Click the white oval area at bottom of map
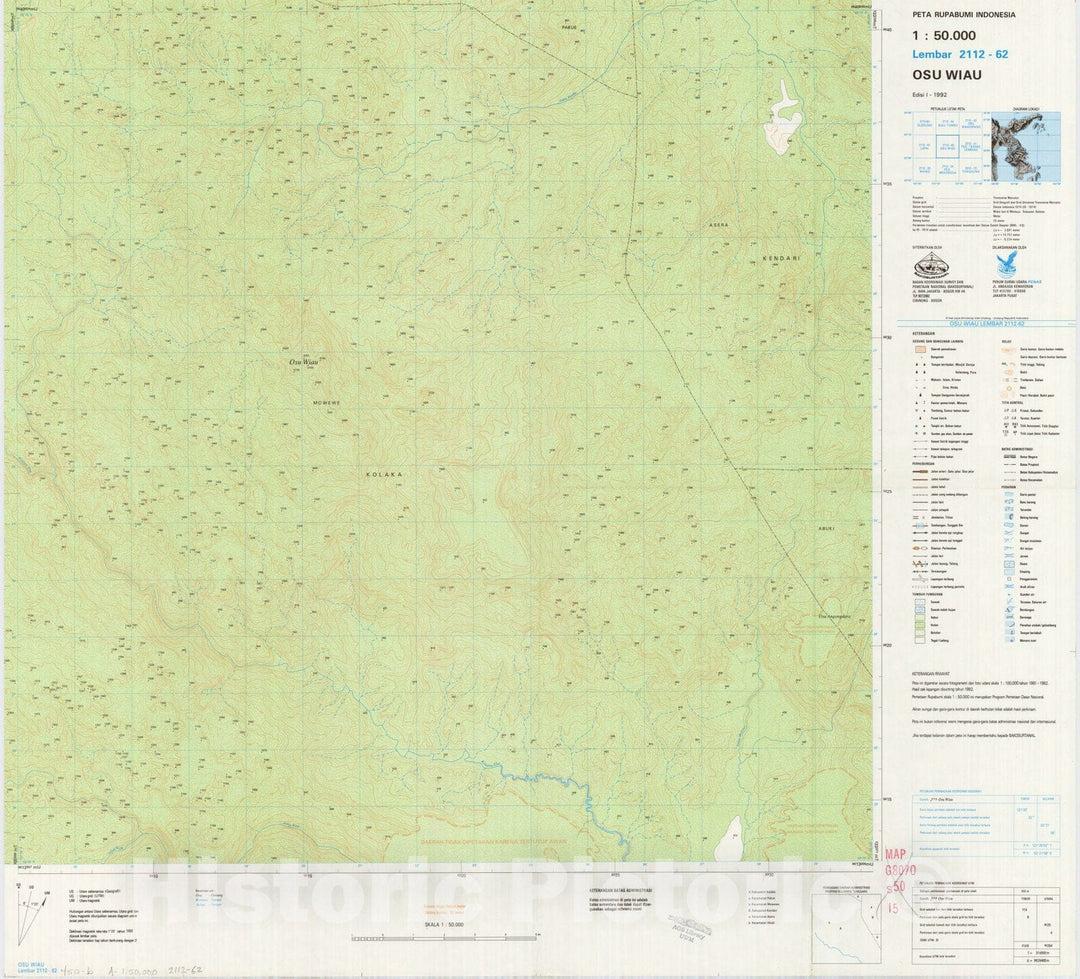The image size is (1080, 979). click(729, 838)
